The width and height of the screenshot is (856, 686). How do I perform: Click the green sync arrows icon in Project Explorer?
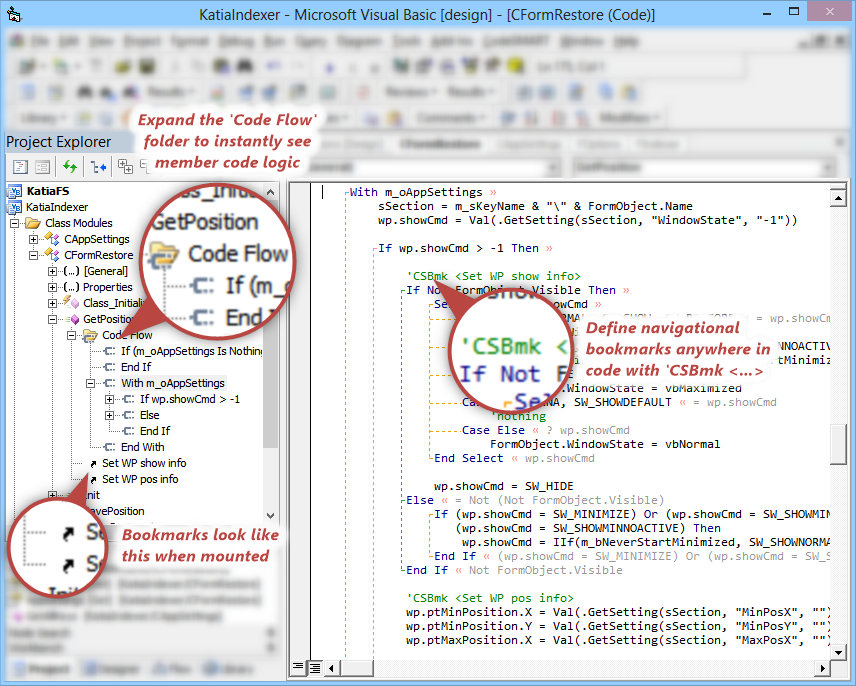[x=69, y=166]
